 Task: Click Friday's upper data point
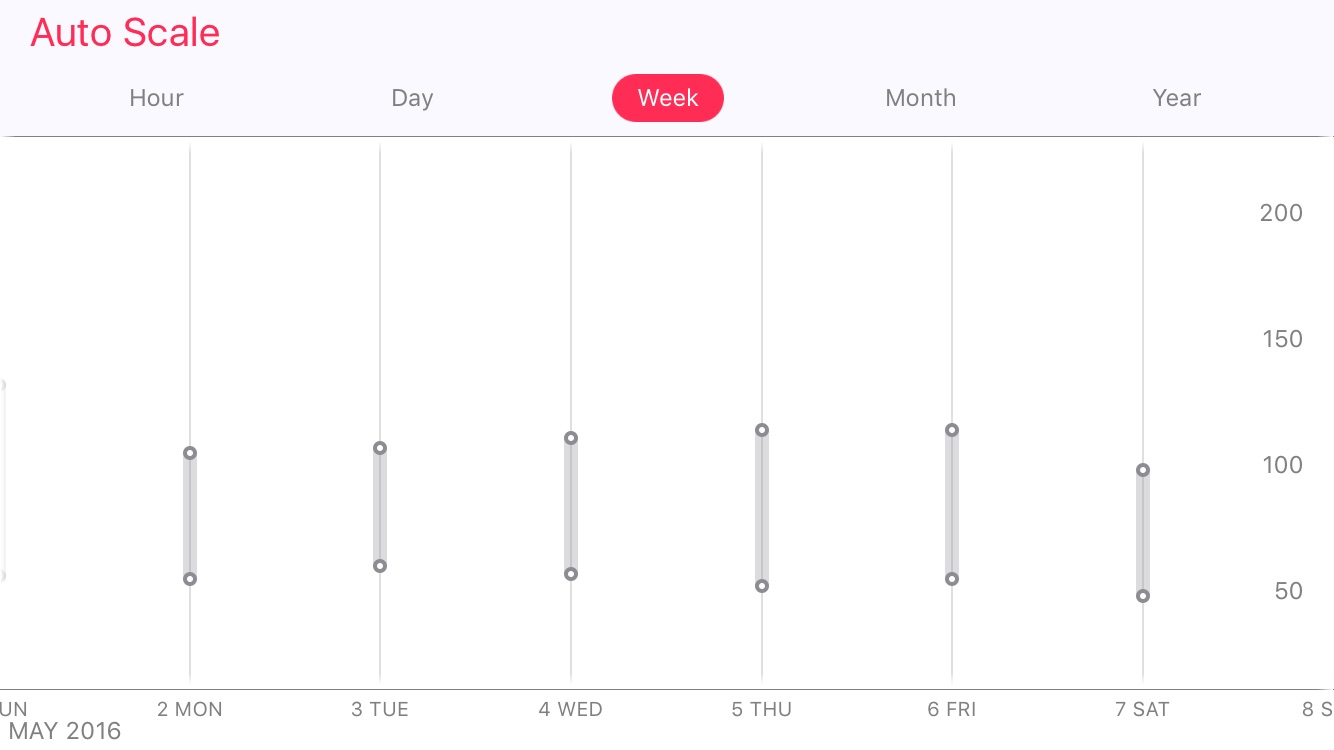[952, 430]
